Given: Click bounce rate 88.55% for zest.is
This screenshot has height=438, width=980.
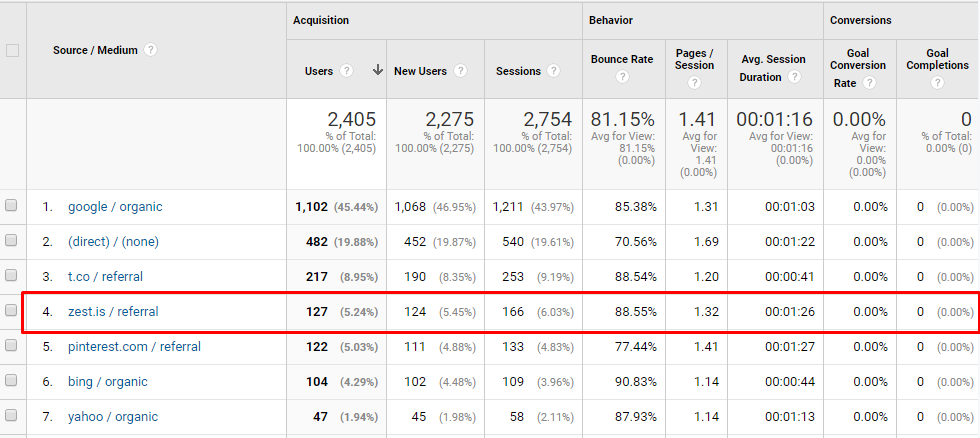Looking at the screenshot, I should pos(636,312).
